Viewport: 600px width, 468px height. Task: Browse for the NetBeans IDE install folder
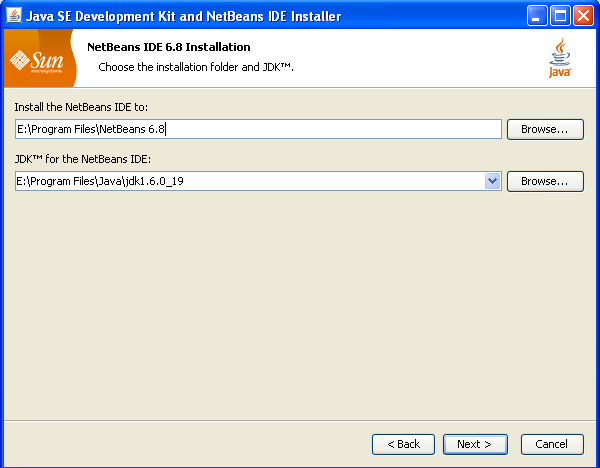pos(545,129)
